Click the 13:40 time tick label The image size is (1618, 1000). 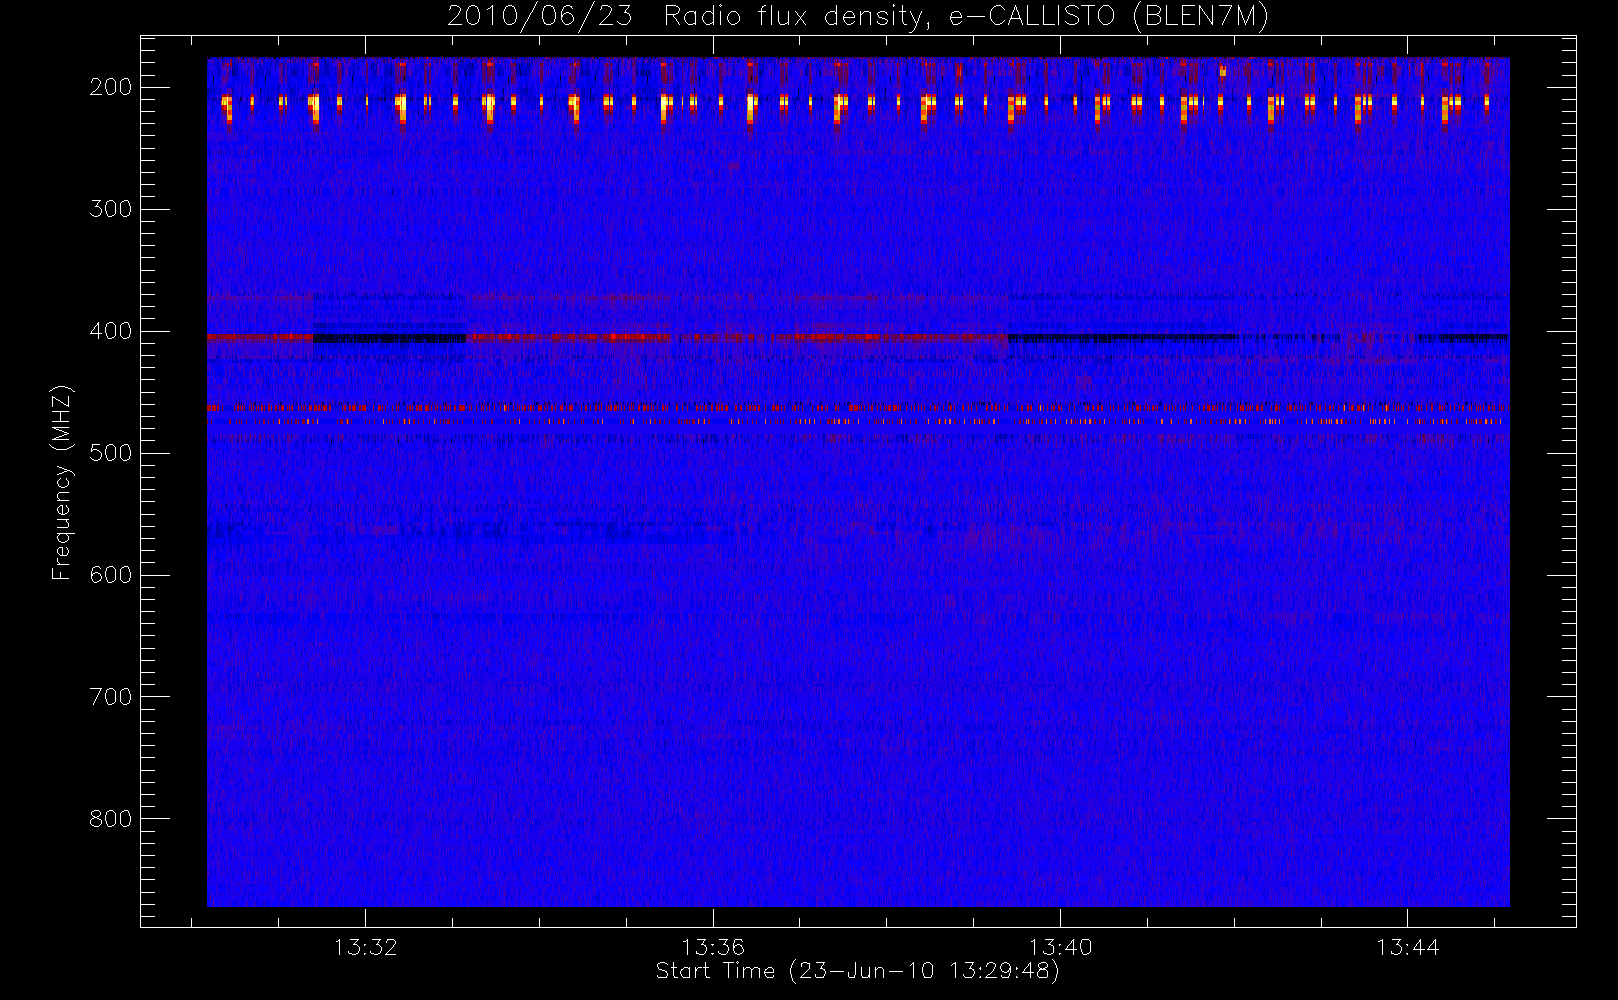point(1060,946)
